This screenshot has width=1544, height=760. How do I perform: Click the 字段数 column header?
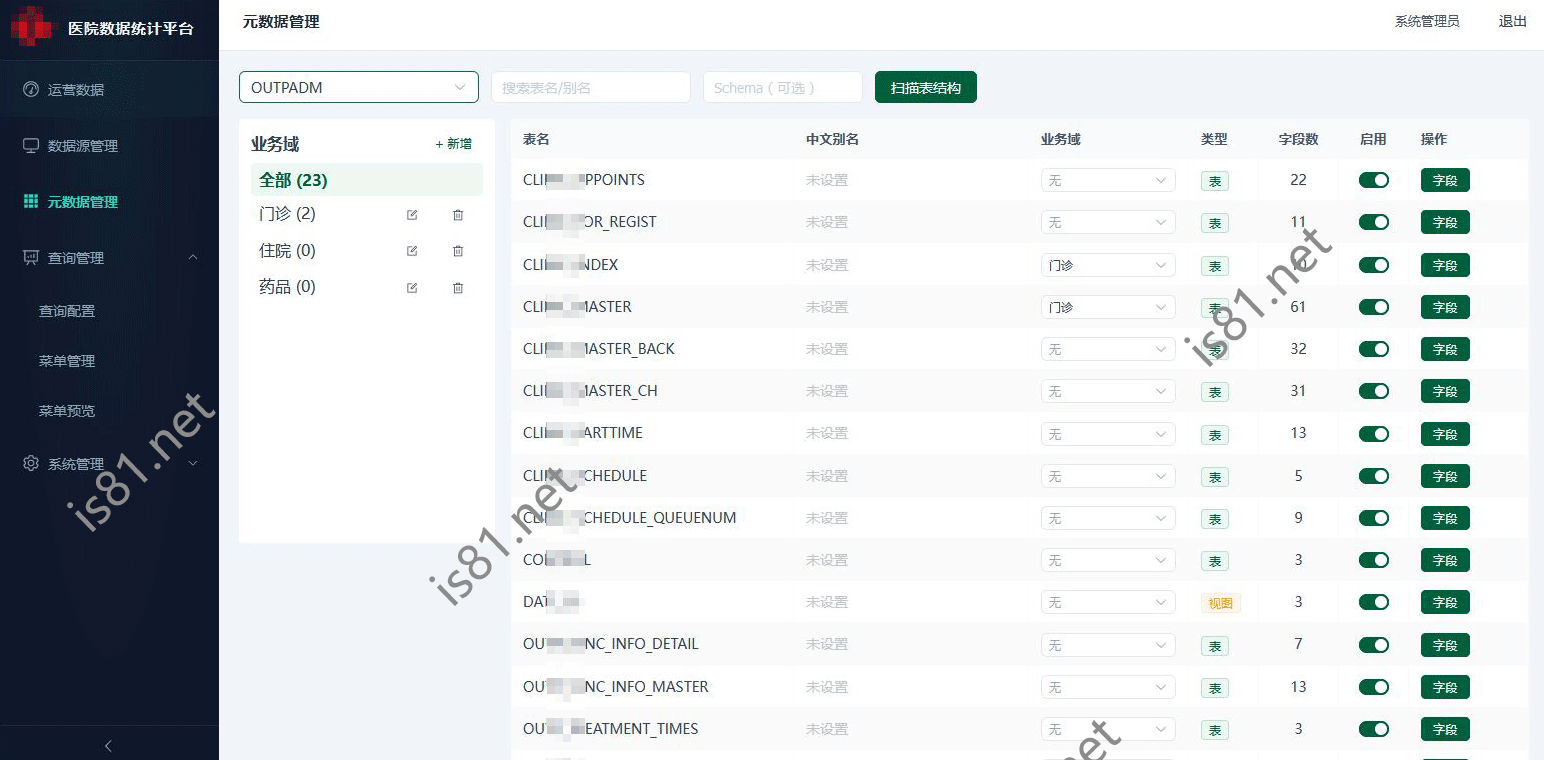pos(1298,139)
